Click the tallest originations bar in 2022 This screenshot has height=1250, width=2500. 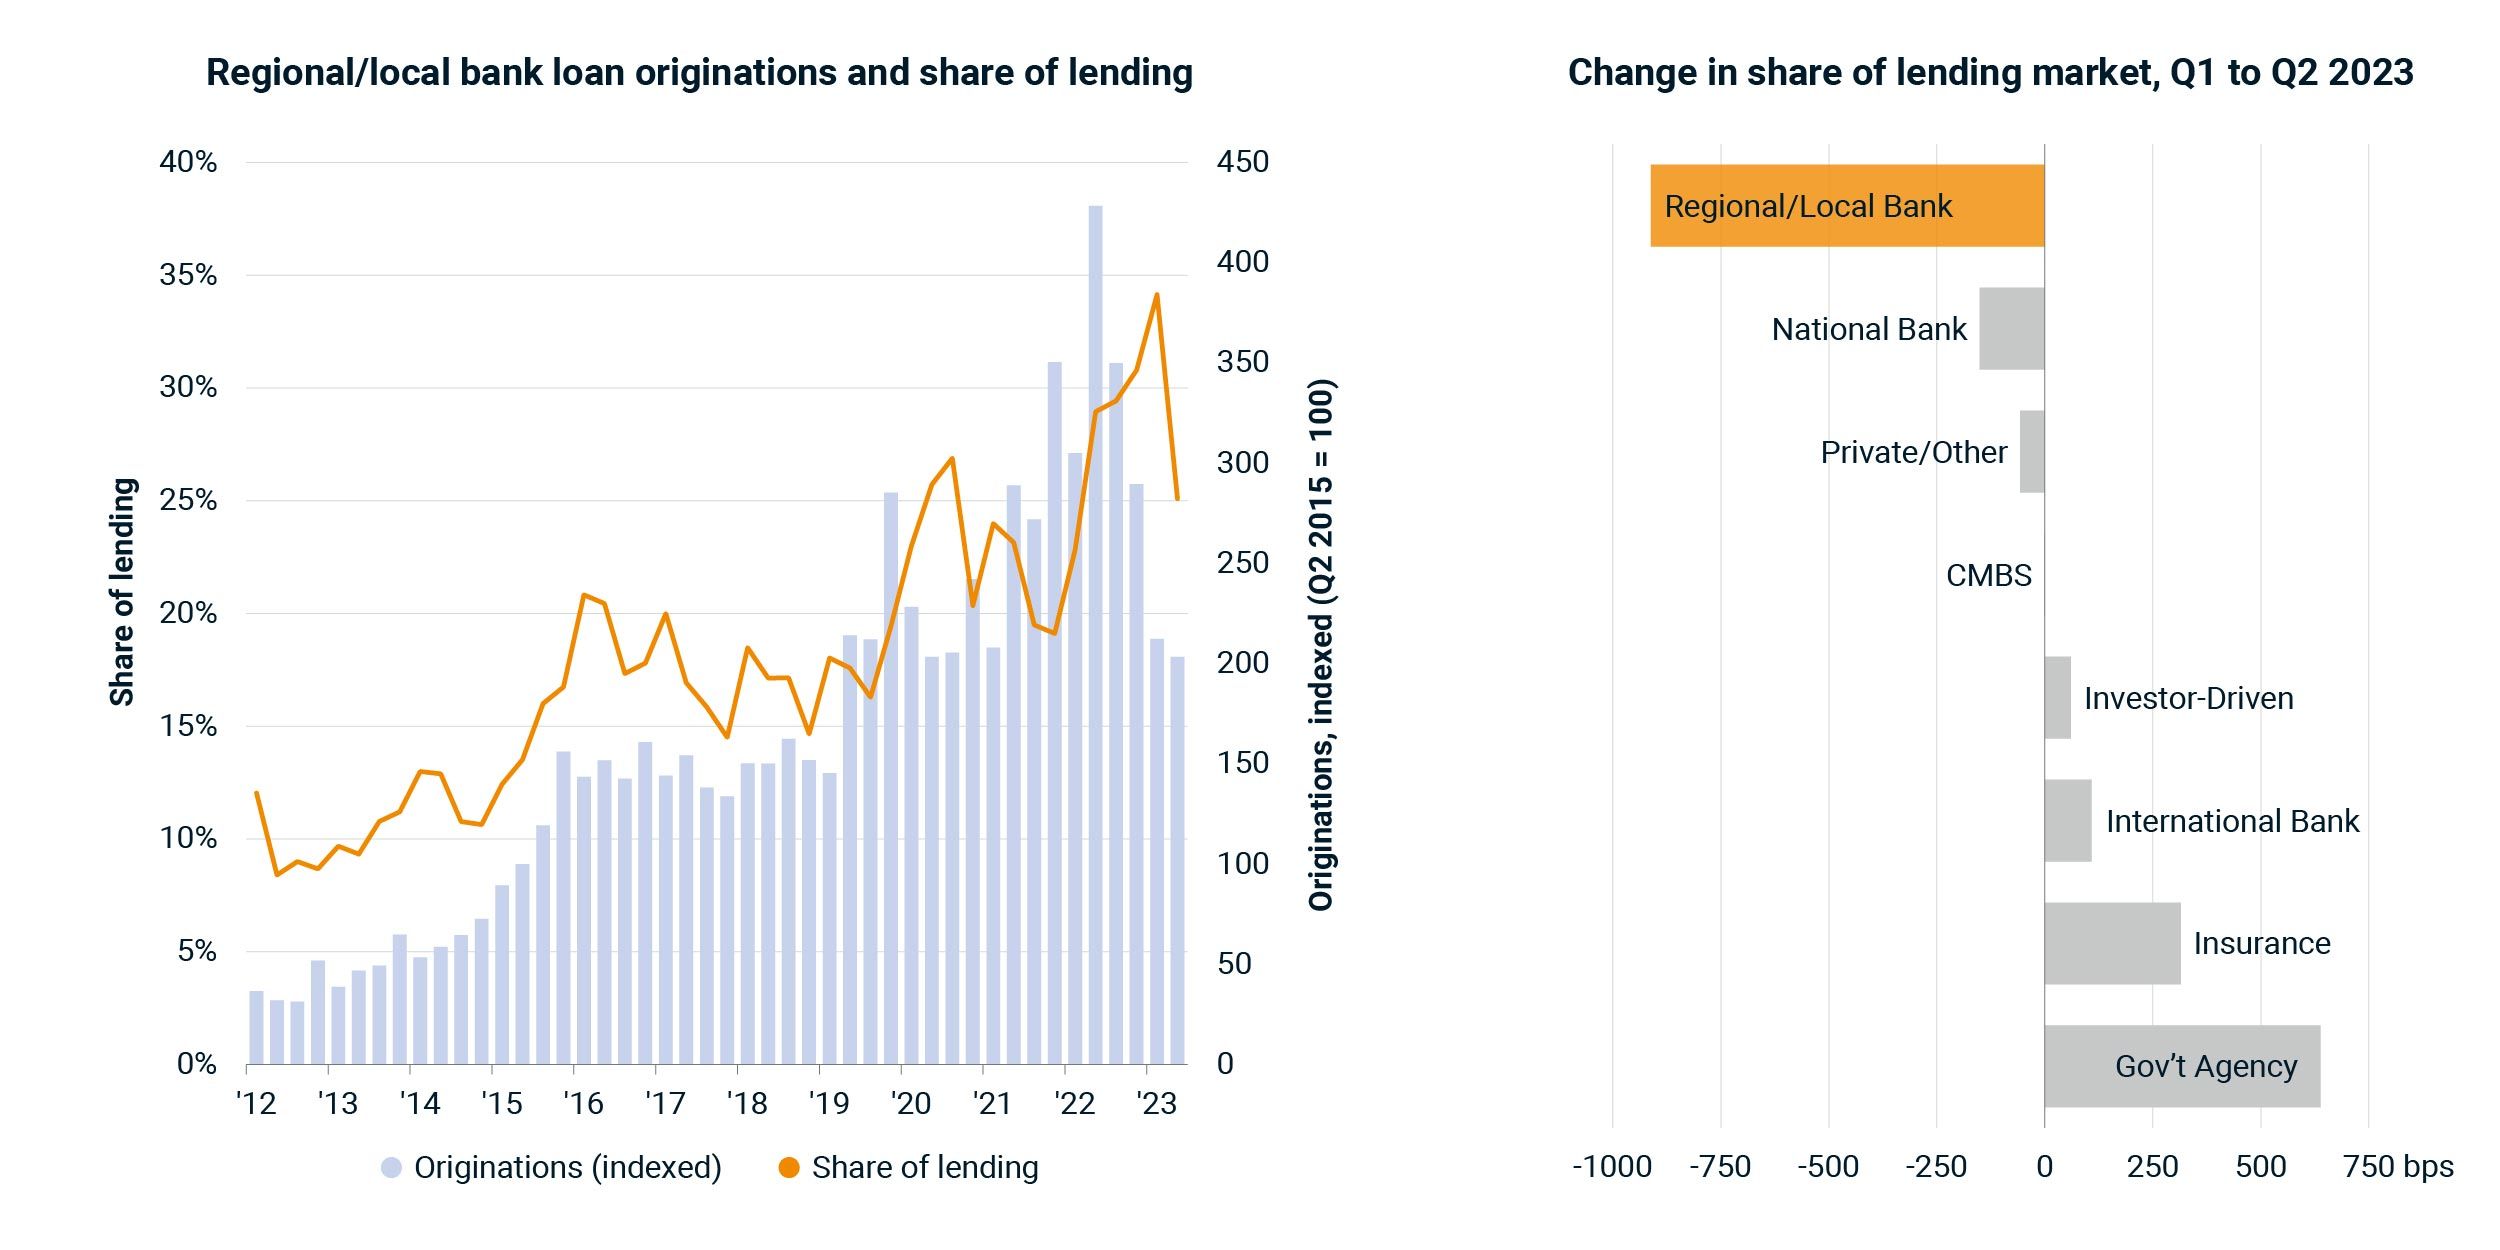(1095, 634)
